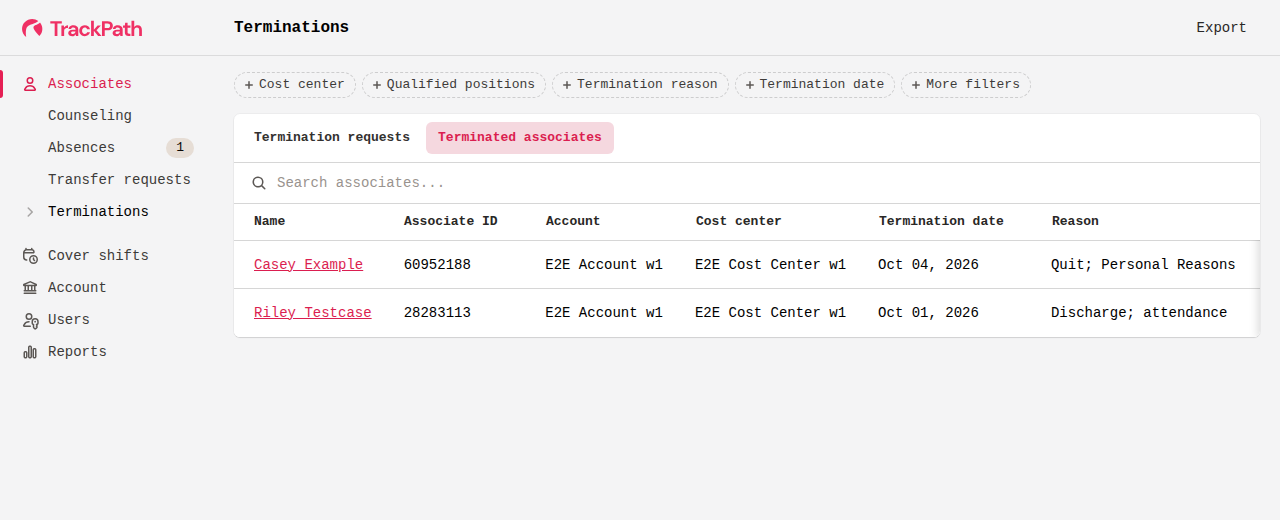Open Casey Example's profile link
The width and height of the screenshot is (1280, 520).
[x=308, y=265]
